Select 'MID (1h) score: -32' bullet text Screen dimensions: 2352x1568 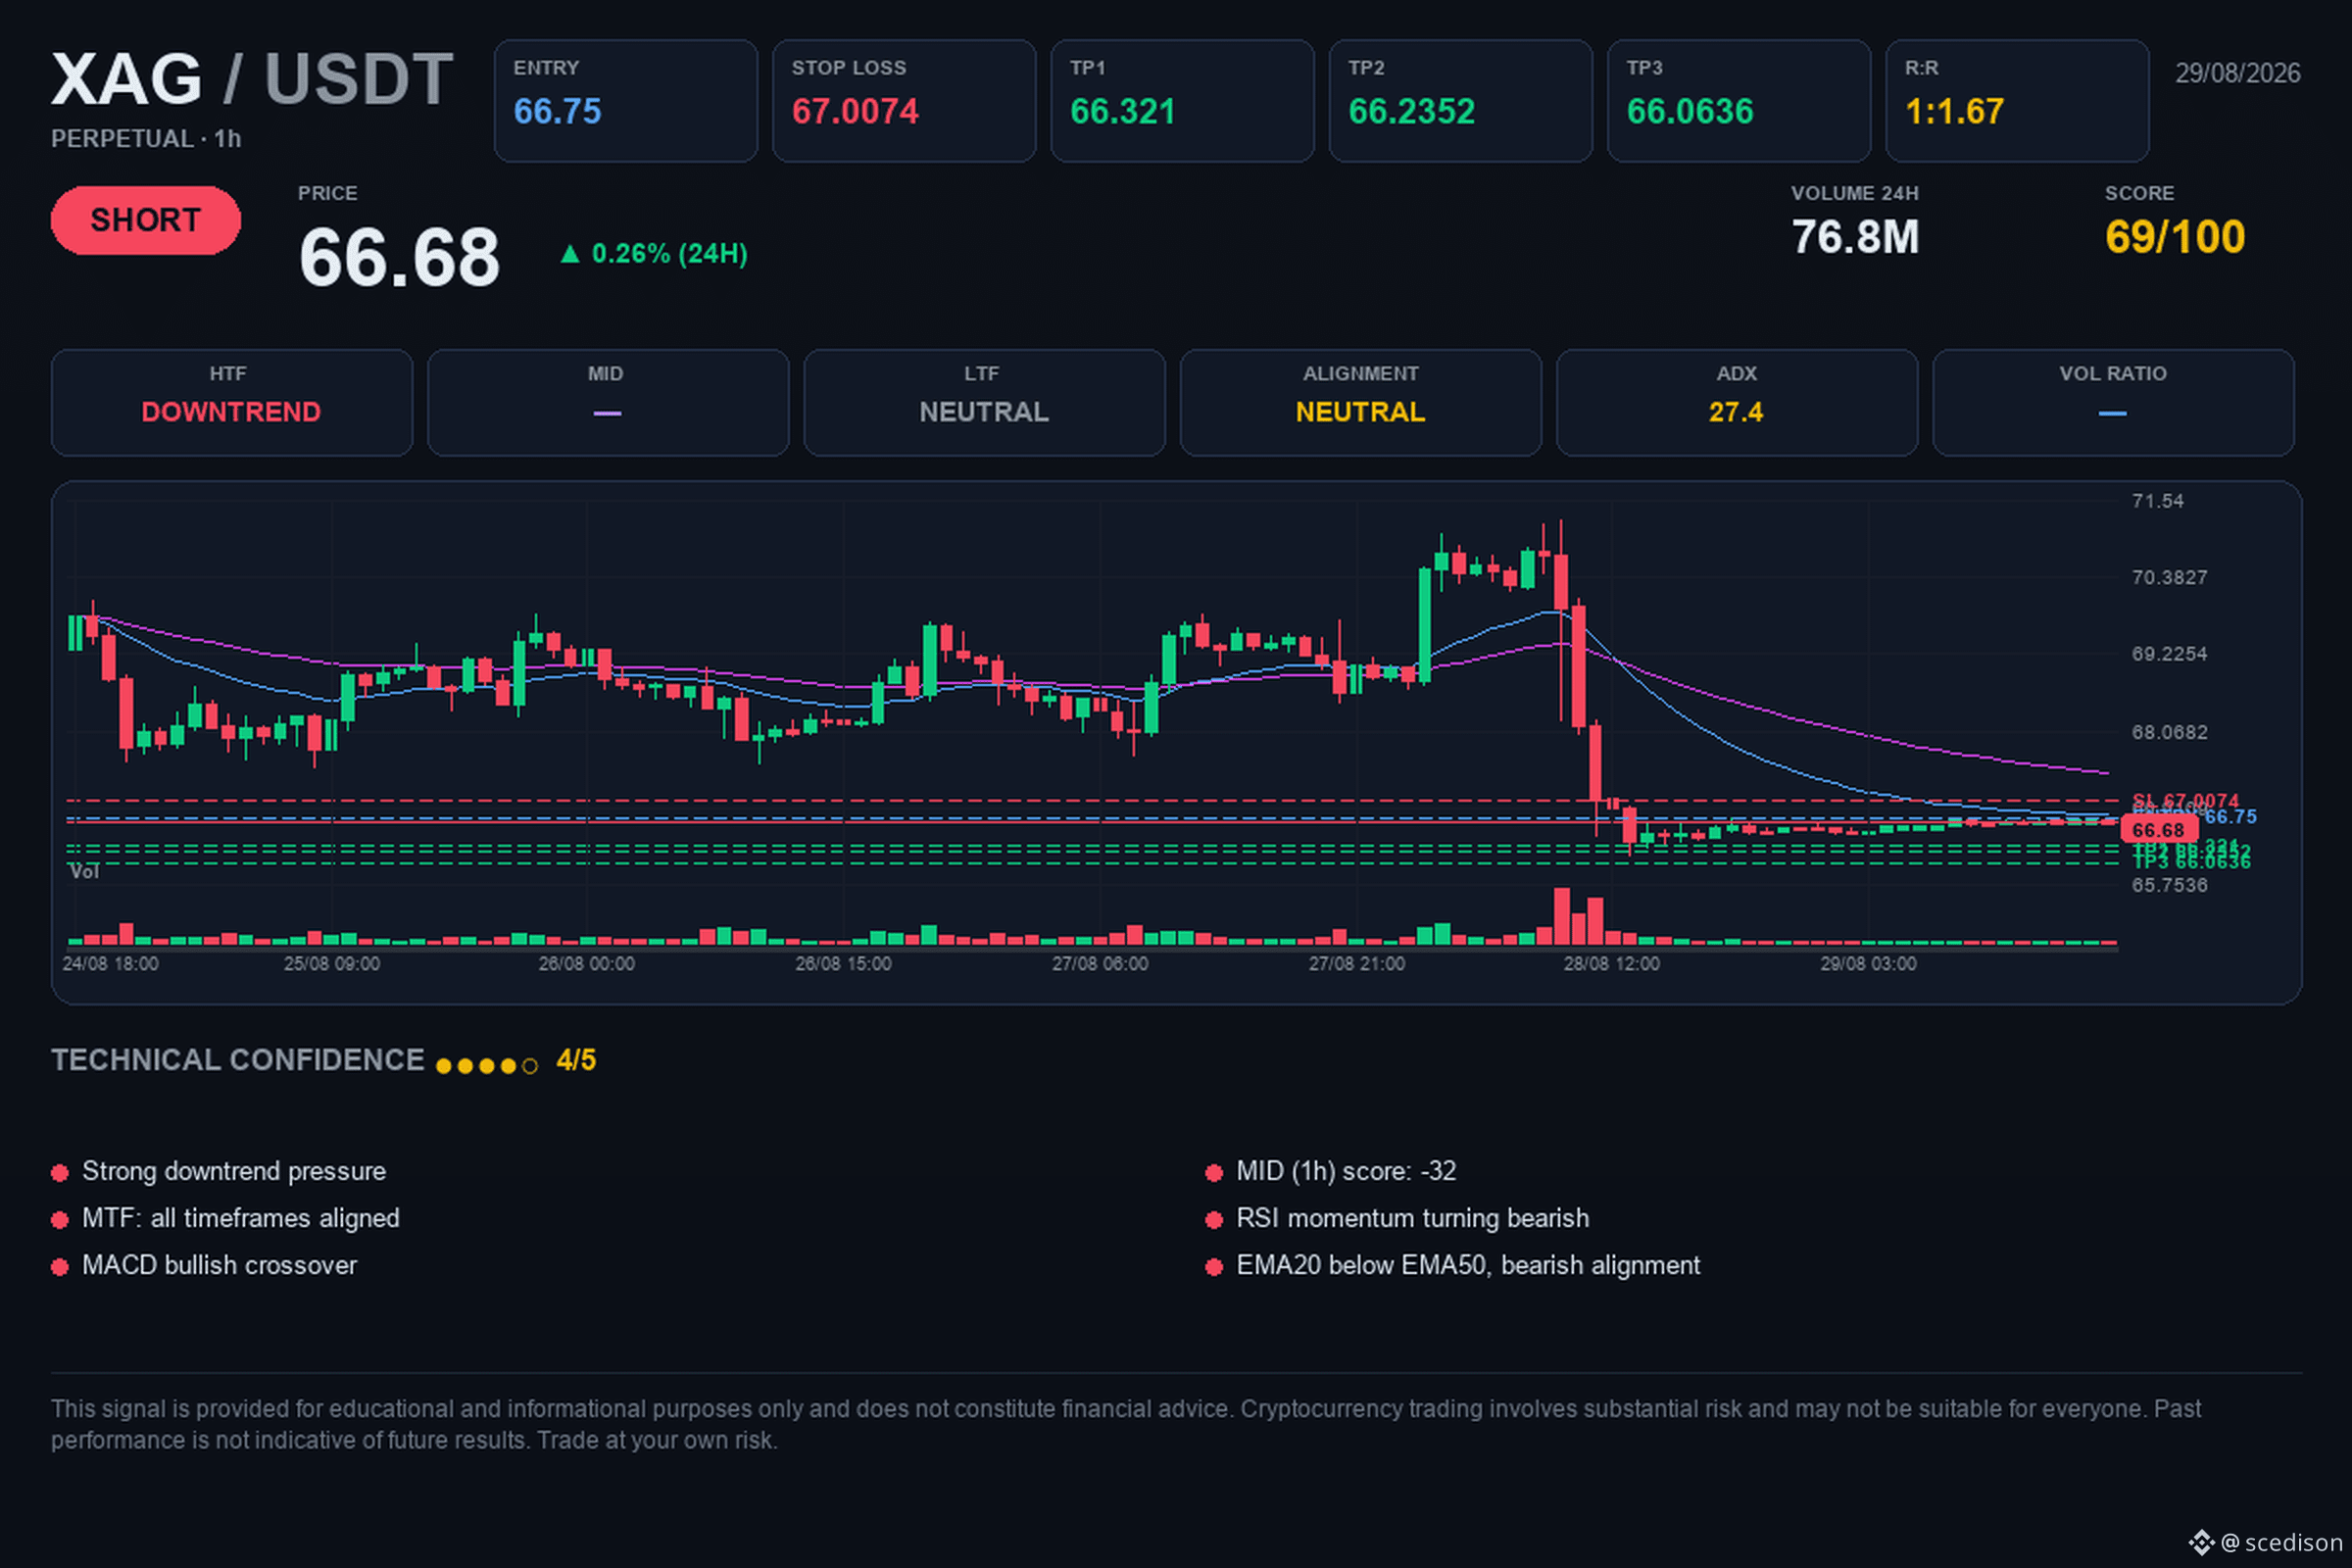(x=1346, y=1172)
